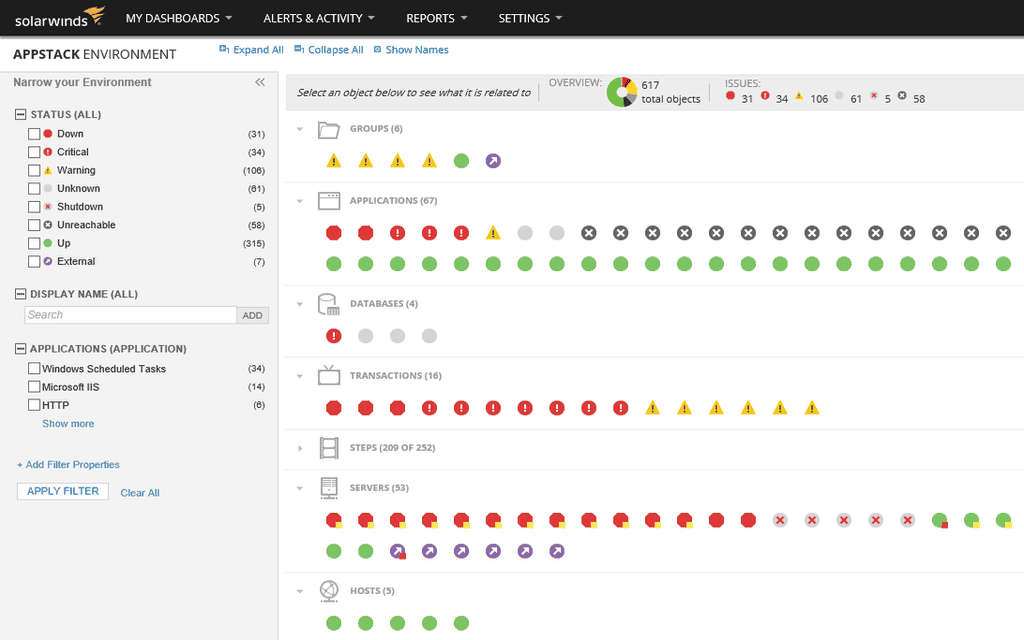1024x640 pixels.
Task: Select the purple External icon in GROUPS row
Action: click(492, 160)
